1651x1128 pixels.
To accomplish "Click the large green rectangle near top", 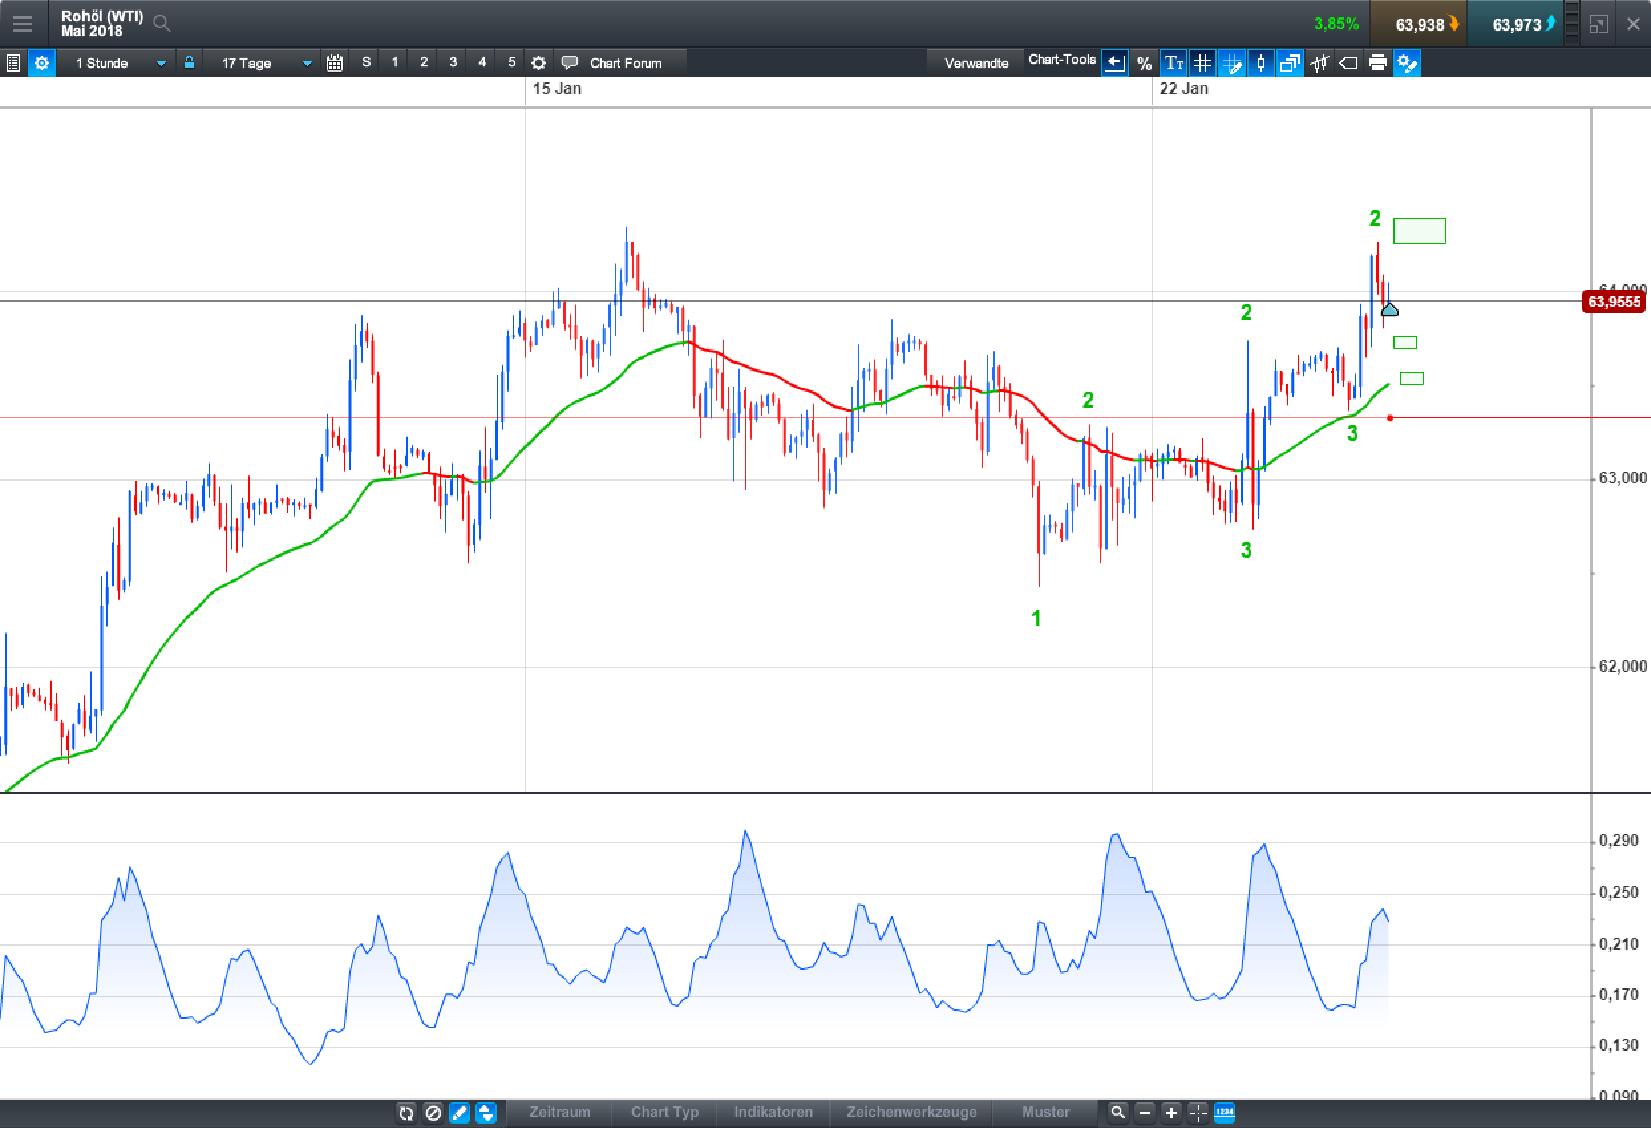I will [1419, 231].
